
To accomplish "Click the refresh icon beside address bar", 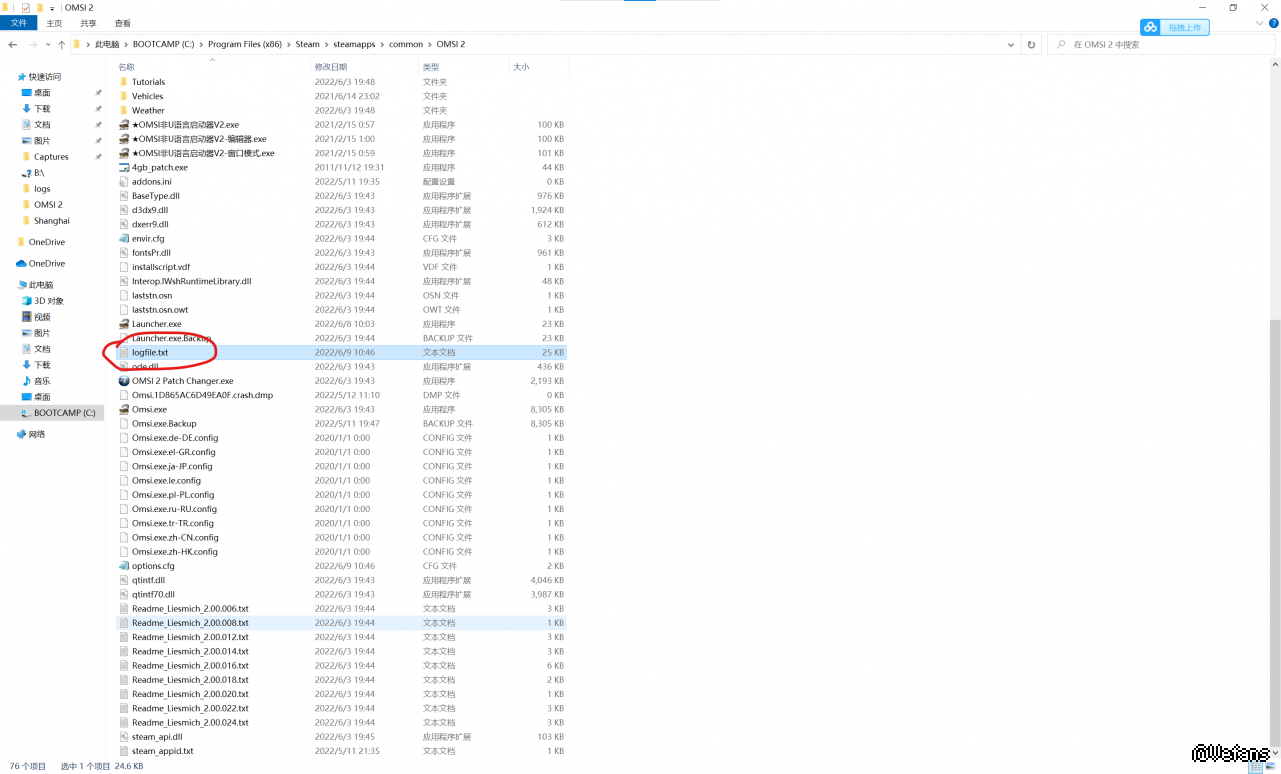I will [x=1031, y=45].
